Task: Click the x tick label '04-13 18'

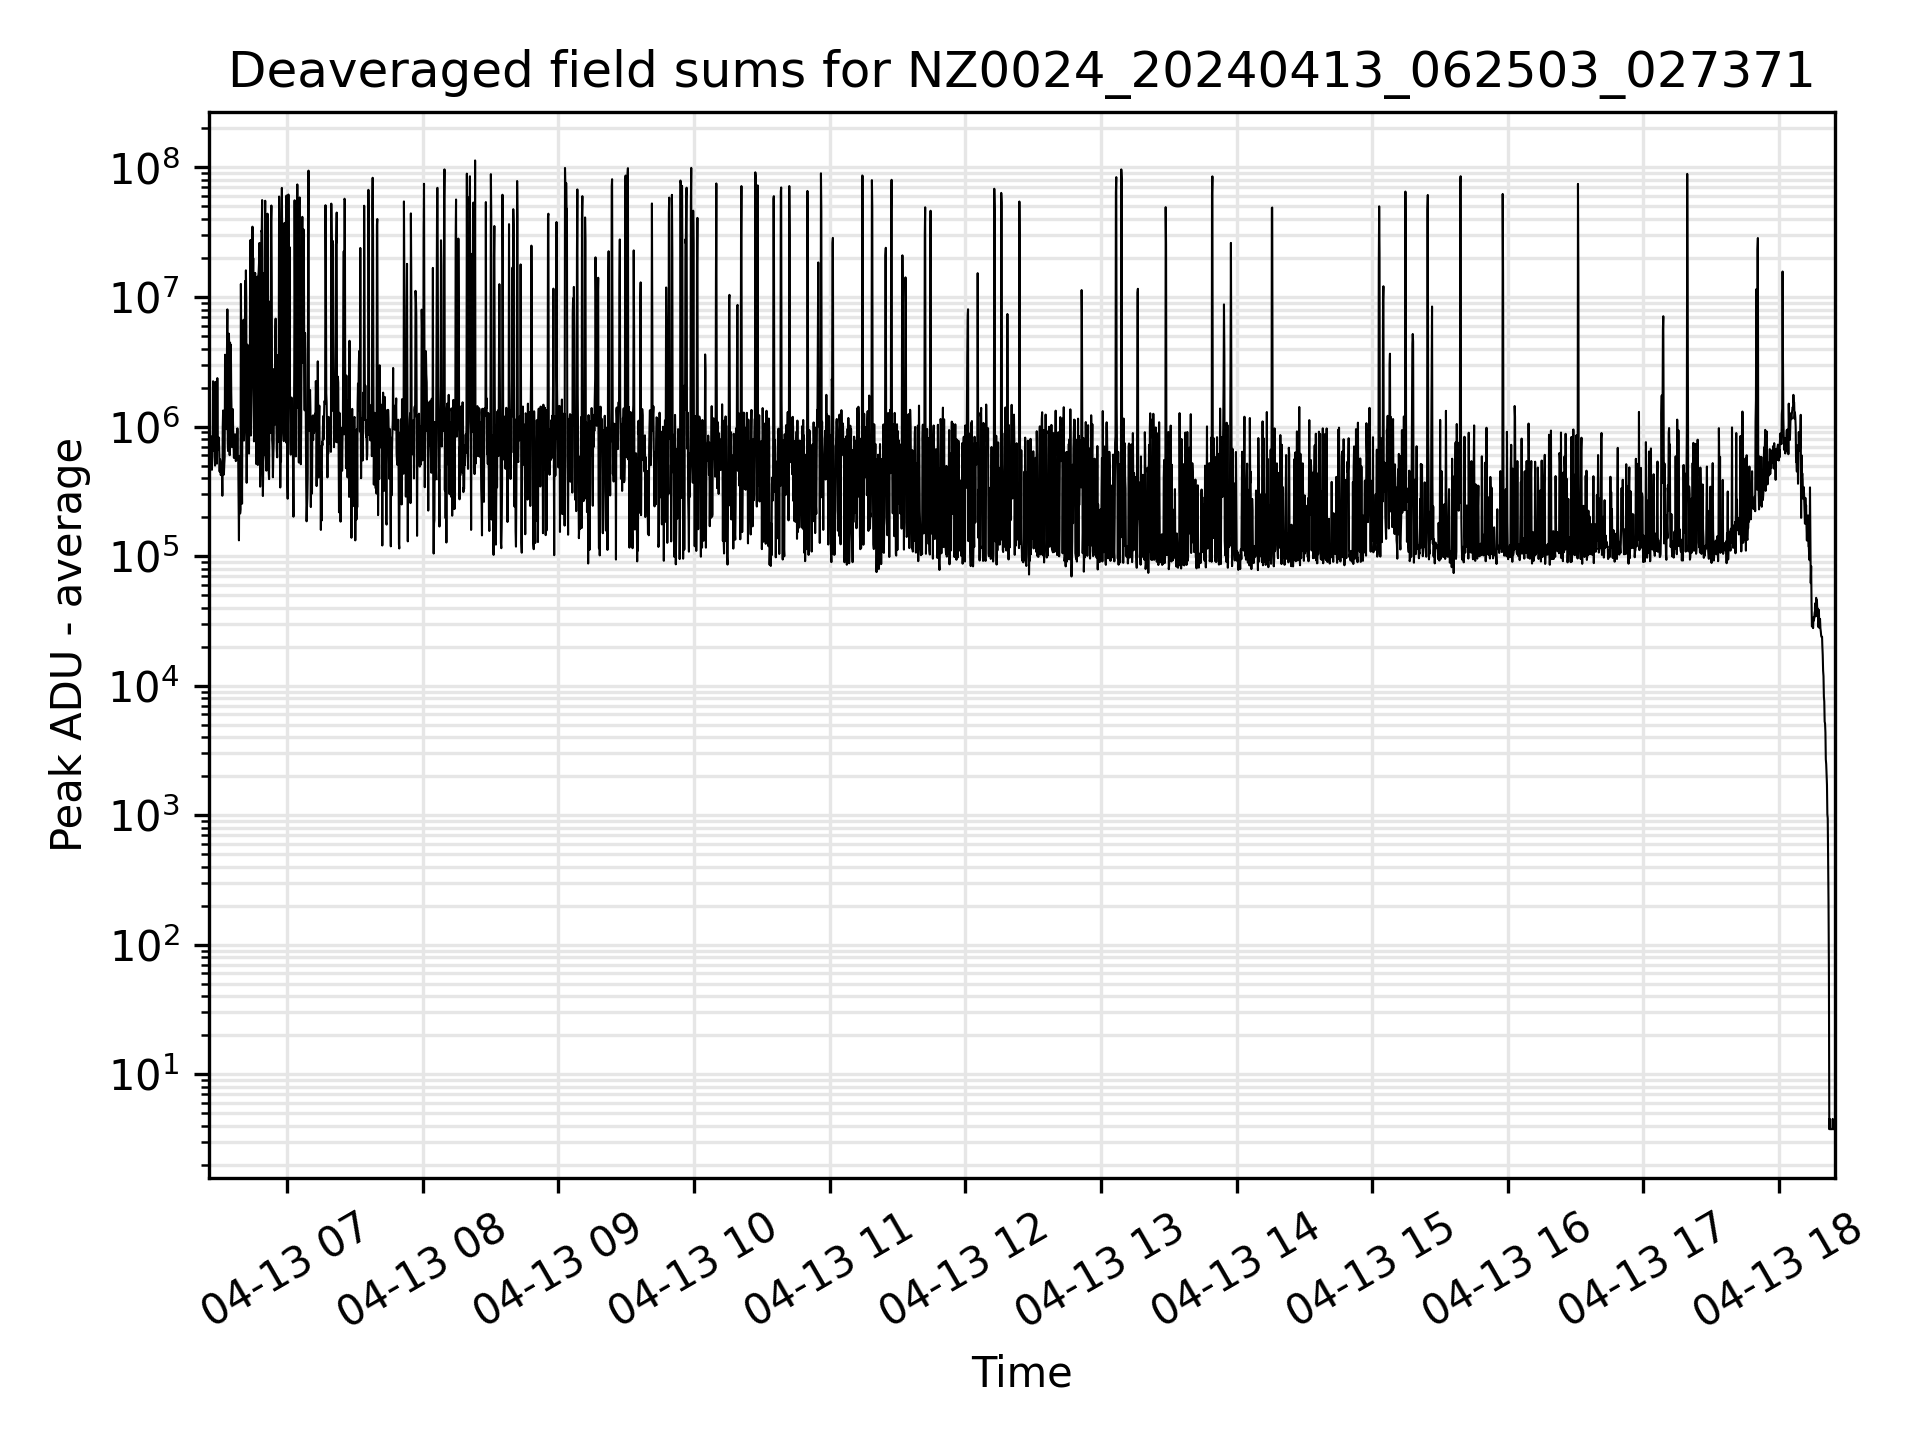Action: pyautogui.click(x=1776, y=1270)
